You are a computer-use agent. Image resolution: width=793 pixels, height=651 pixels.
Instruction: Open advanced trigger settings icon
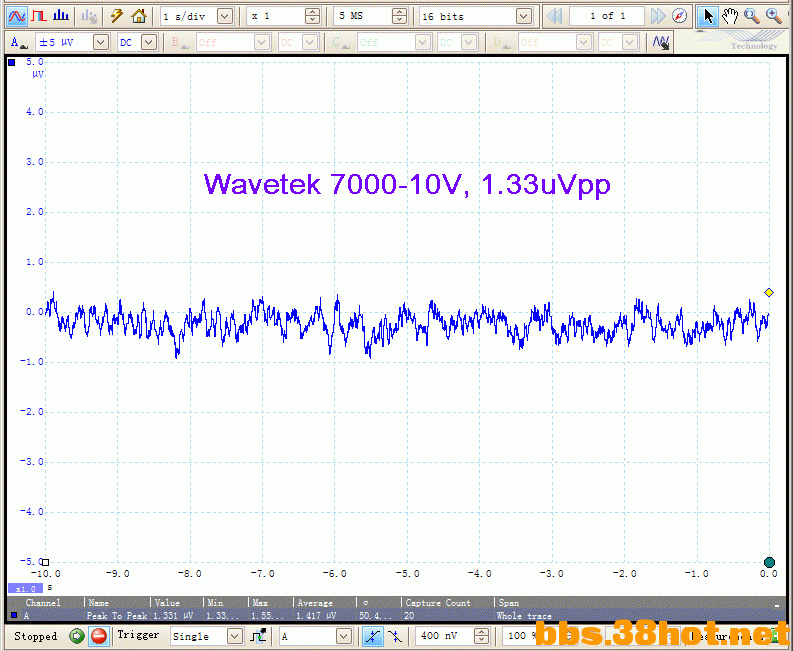click(258, 636)
